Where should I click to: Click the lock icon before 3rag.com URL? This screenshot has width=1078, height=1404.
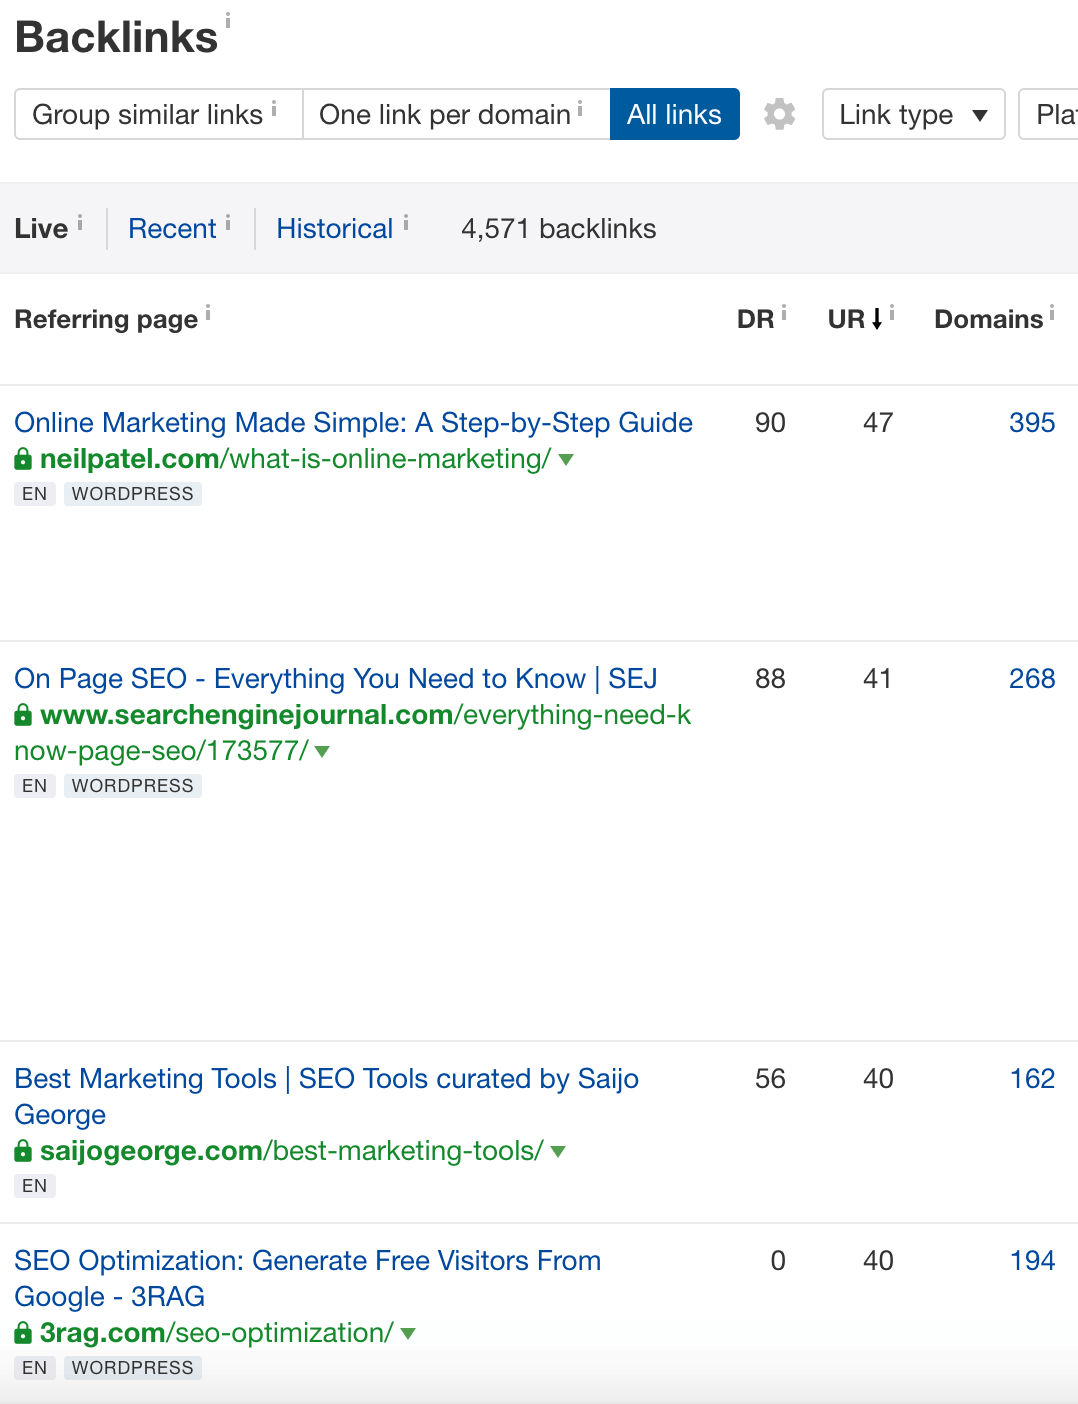pyautogui.click(x=23, y=1333)
